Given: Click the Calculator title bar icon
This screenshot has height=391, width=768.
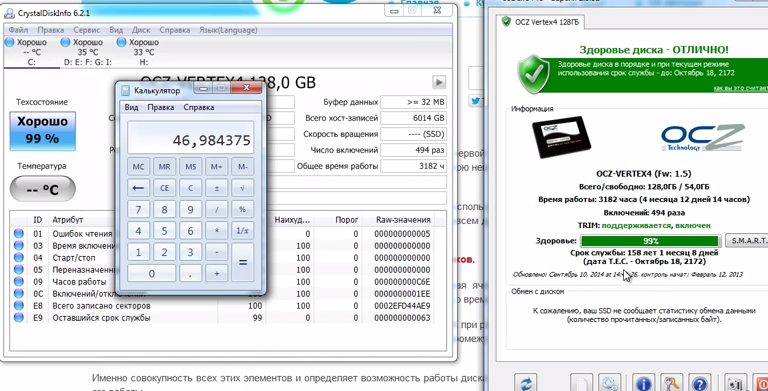Looking at the screenshot, I should [x=125, y=90].
